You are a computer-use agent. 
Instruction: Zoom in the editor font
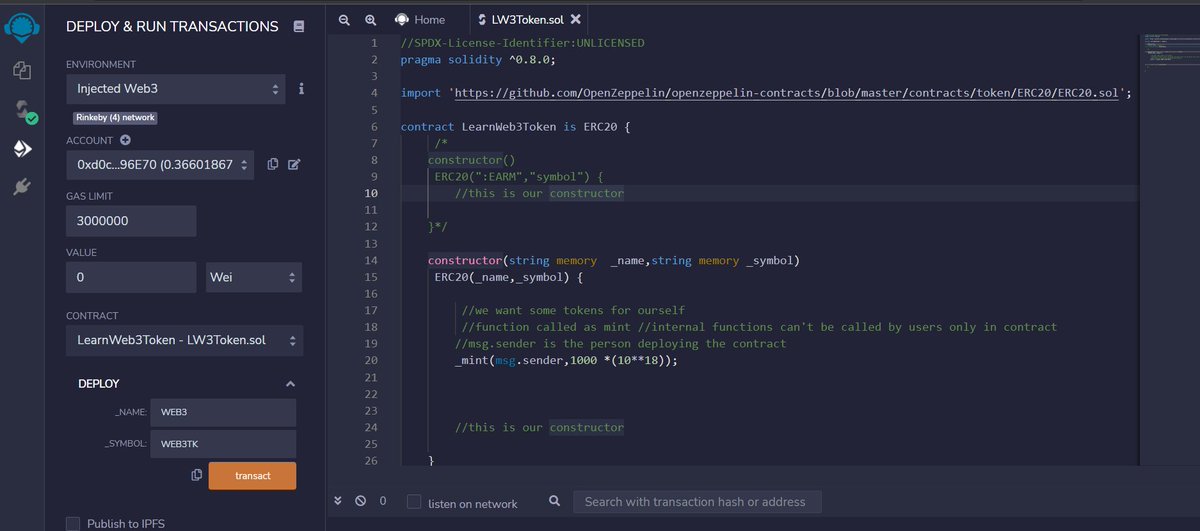coord(371,19)
